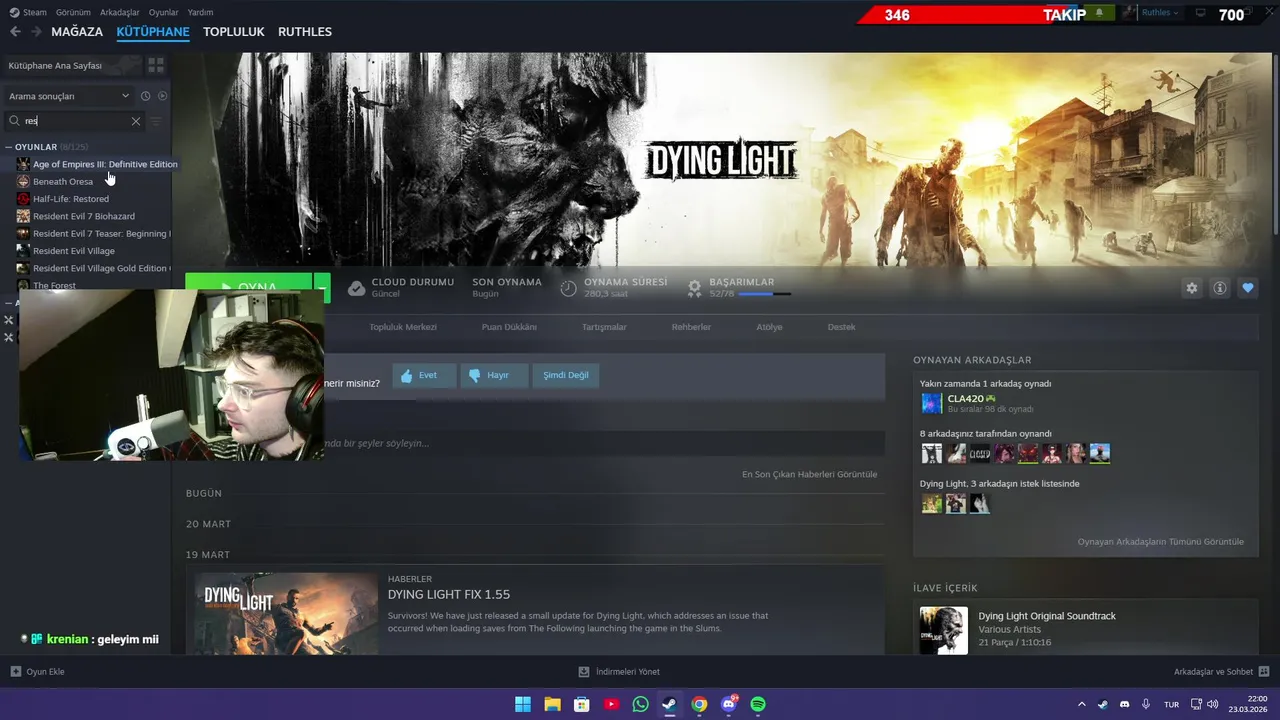Collapse the OYUNLAR category
Image resolution: width=1280 pixels, height=720 pixels.
tap(8, 147)
